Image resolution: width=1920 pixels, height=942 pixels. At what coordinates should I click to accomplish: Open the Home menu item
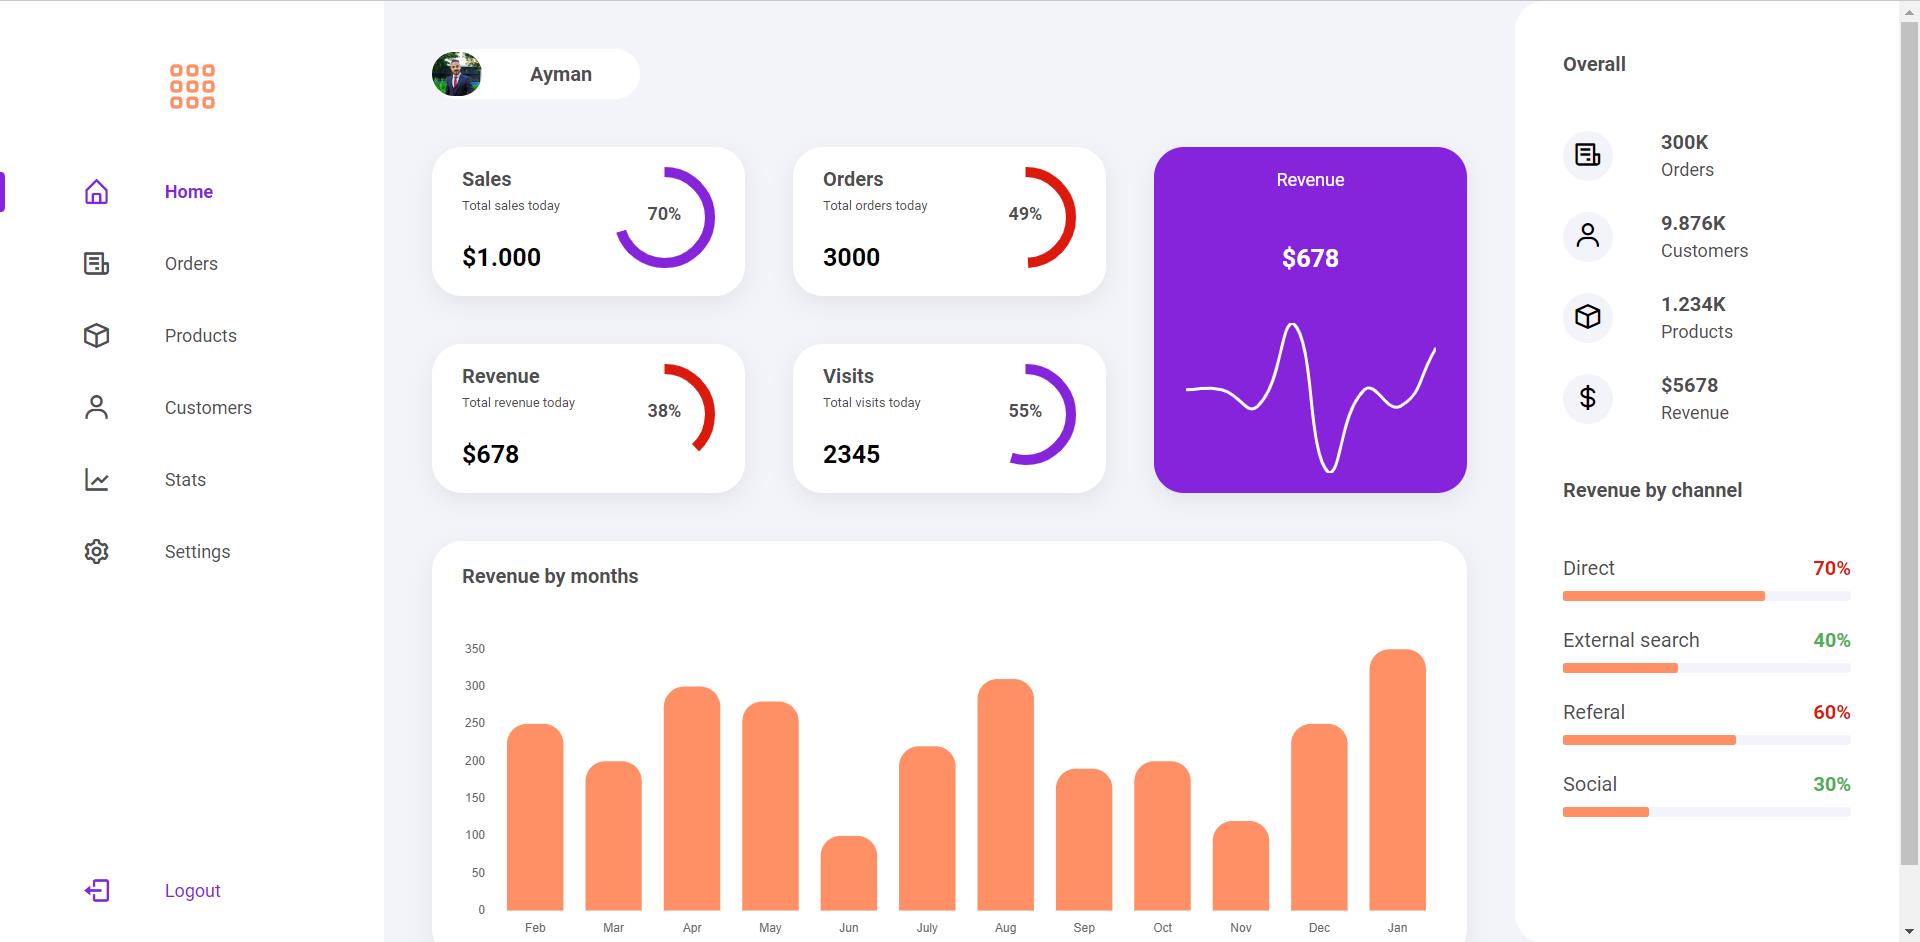(189, 192)
